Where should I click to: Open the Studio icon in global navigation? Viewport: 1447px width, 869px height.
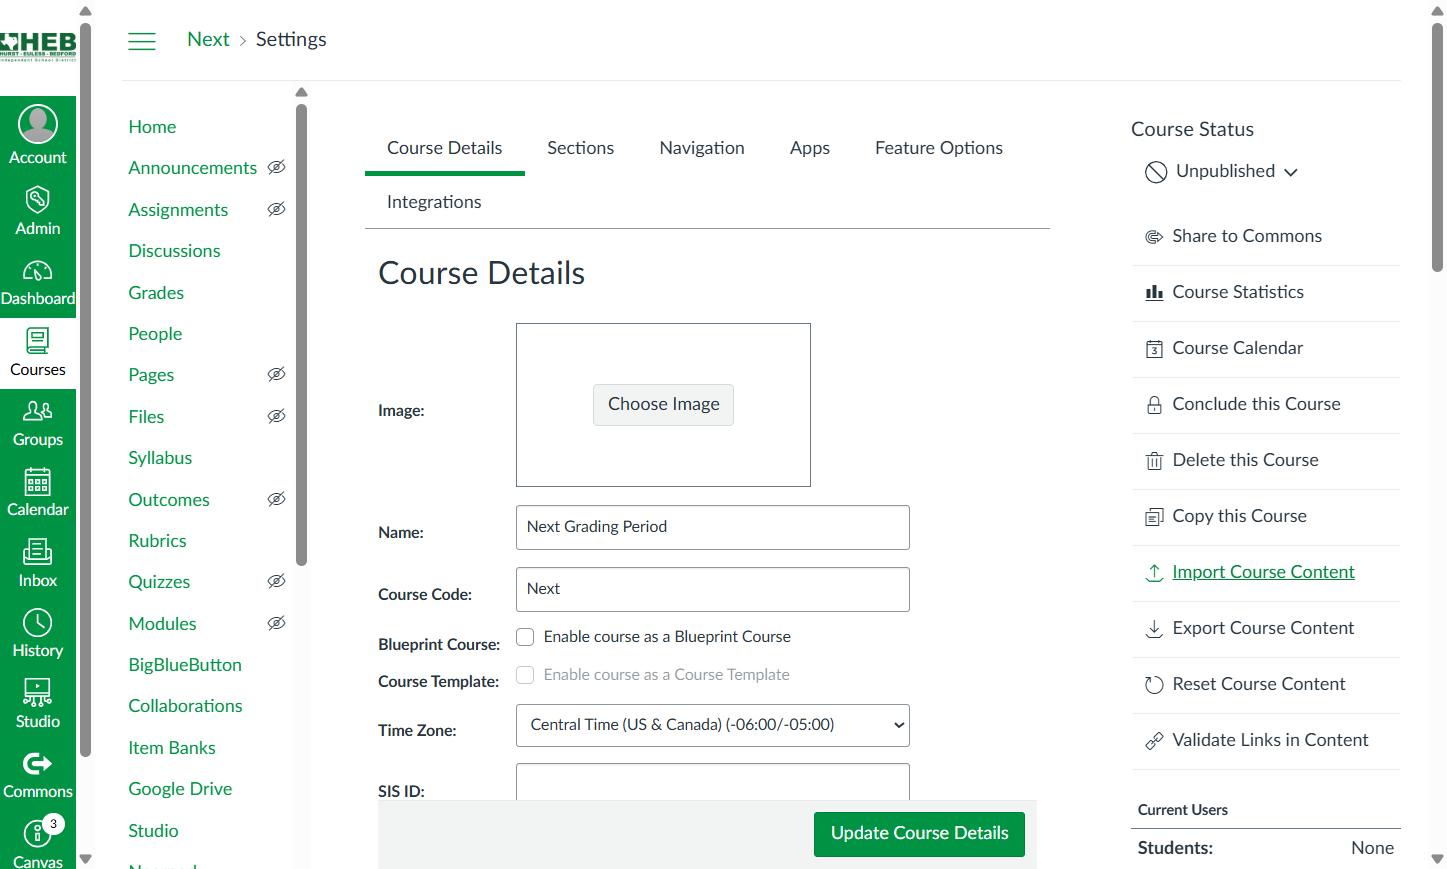(38, 692)
